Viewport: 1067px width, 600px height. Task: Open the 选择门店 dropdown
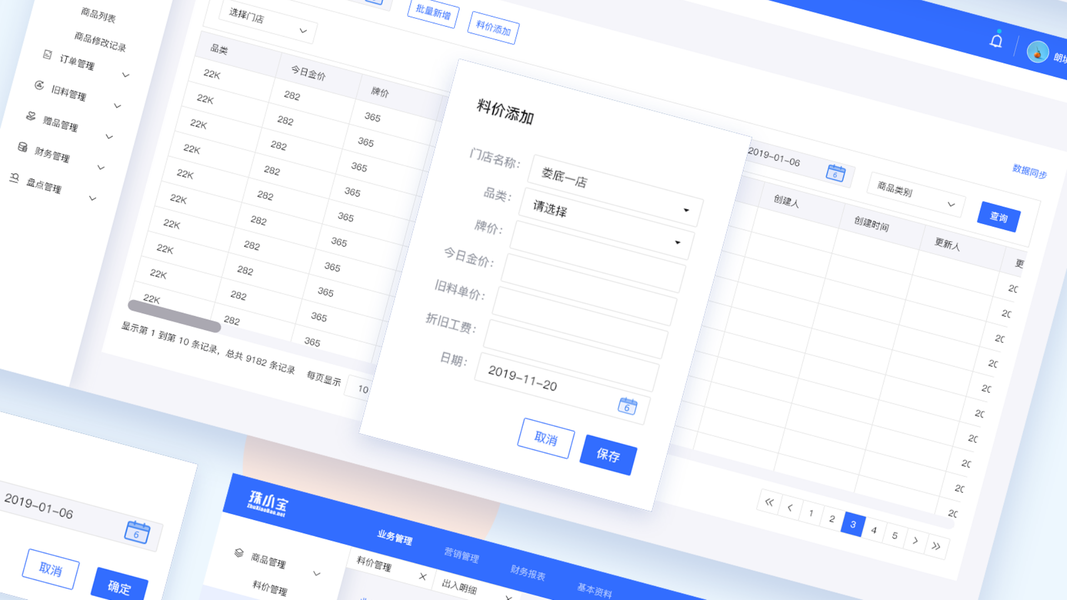click(268, 22)
